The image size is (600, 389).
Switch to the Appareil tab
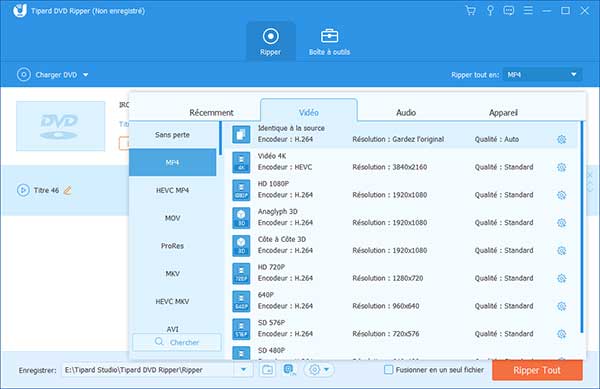(x=503, y=112)
